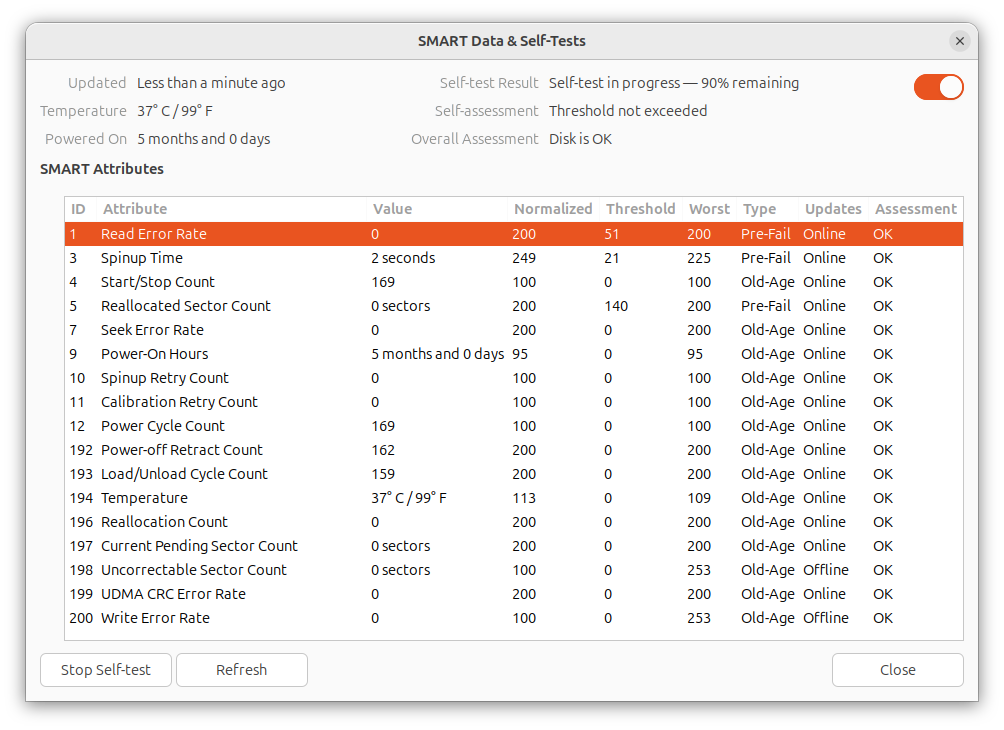Image resolution: width=1004 pixels, height=730 pixels.
Task: Select the Read Error Rate row
Action: point(514,234)
